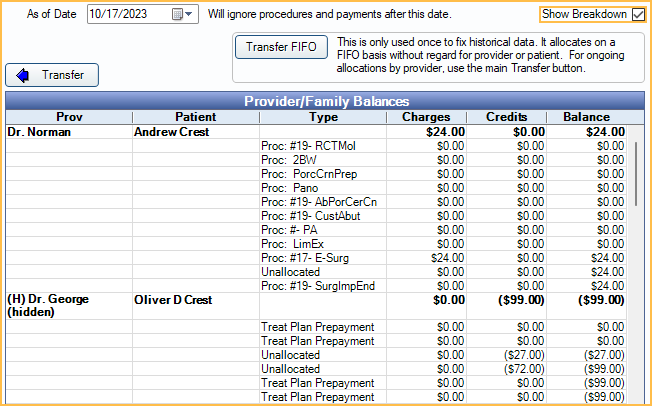Click the Charges column header
This screenshot has height=406, width=652.
[x=426, y=117]
